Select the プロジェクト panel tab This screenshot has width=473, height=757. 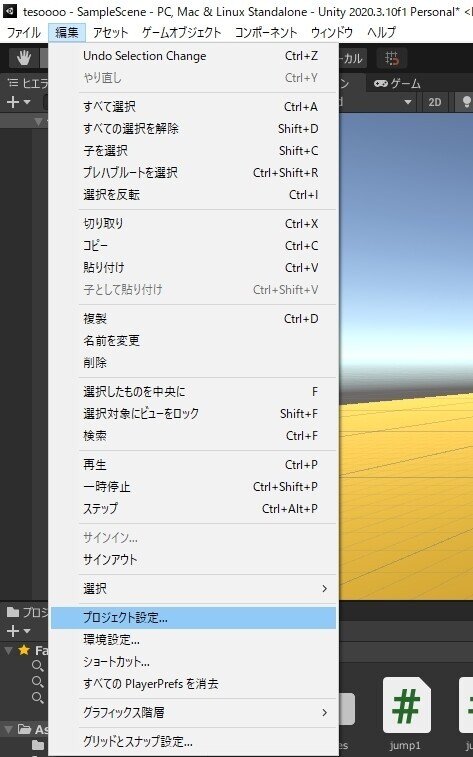tap(27, 613)
